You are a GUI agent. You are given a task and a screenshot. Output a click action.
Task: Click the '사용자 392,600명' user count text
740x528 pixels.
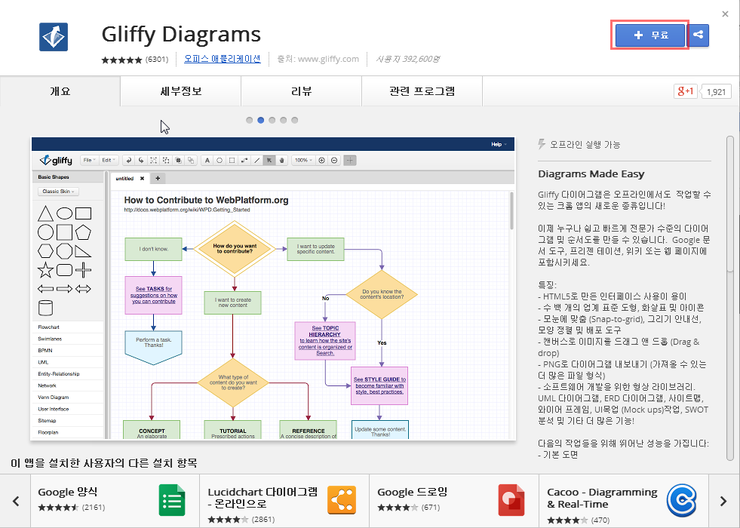[x=407, y=59]
